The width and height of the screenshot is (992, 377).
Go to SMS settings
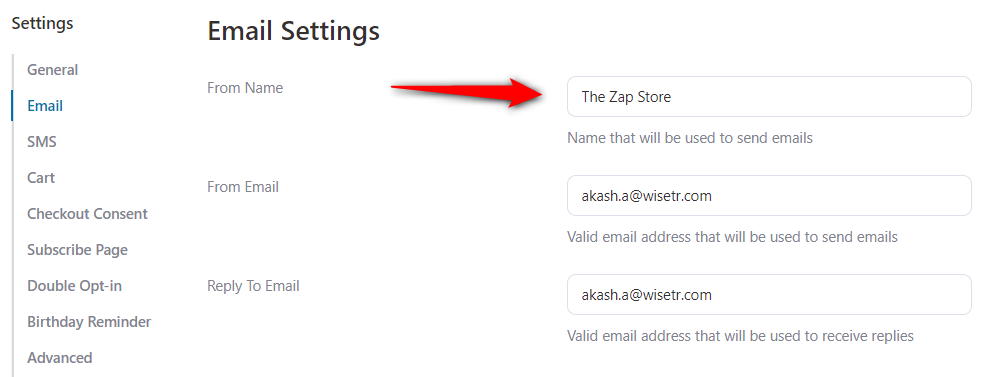[42, 142]
